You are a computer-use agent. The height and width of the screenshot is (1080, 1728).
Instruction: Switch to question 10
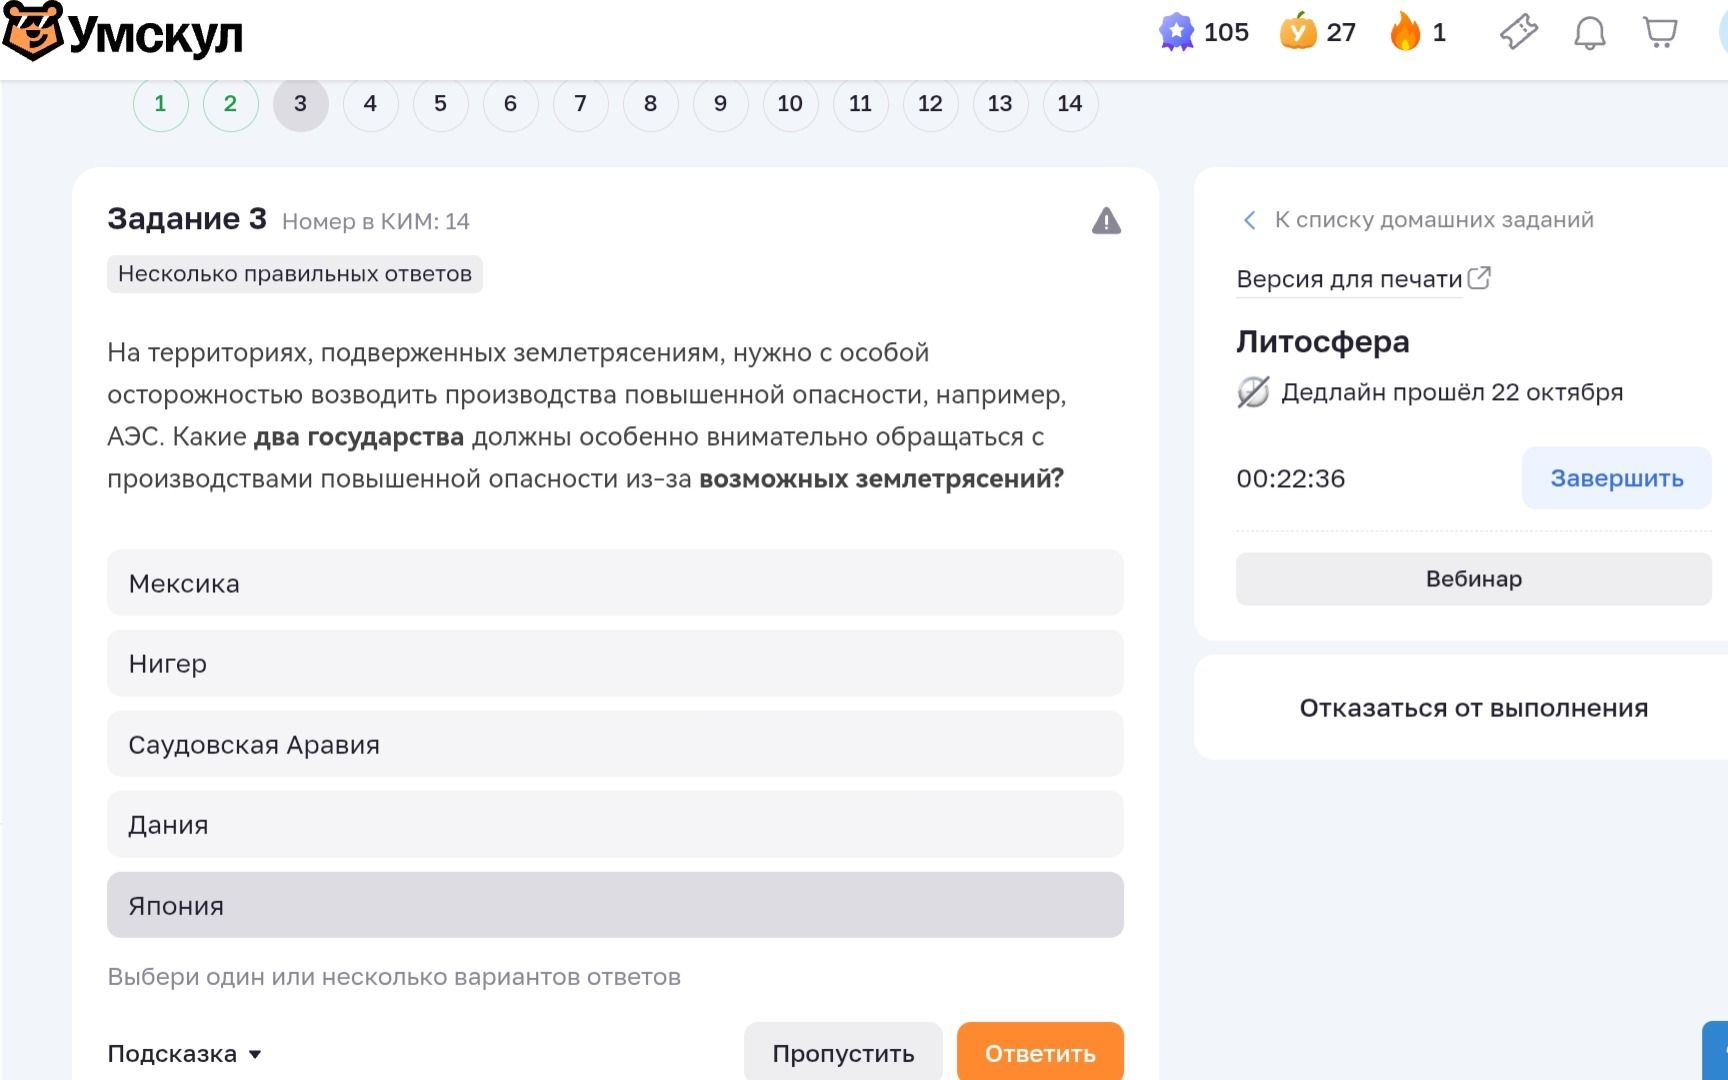pyautogui.click(x=790, y=104)
